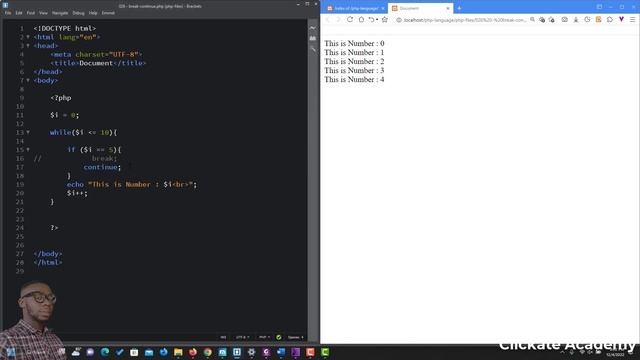Screen dimensions: 640x360
Task: Click the commented 'break;' on line 16
Action: click(x=104, y=158)
